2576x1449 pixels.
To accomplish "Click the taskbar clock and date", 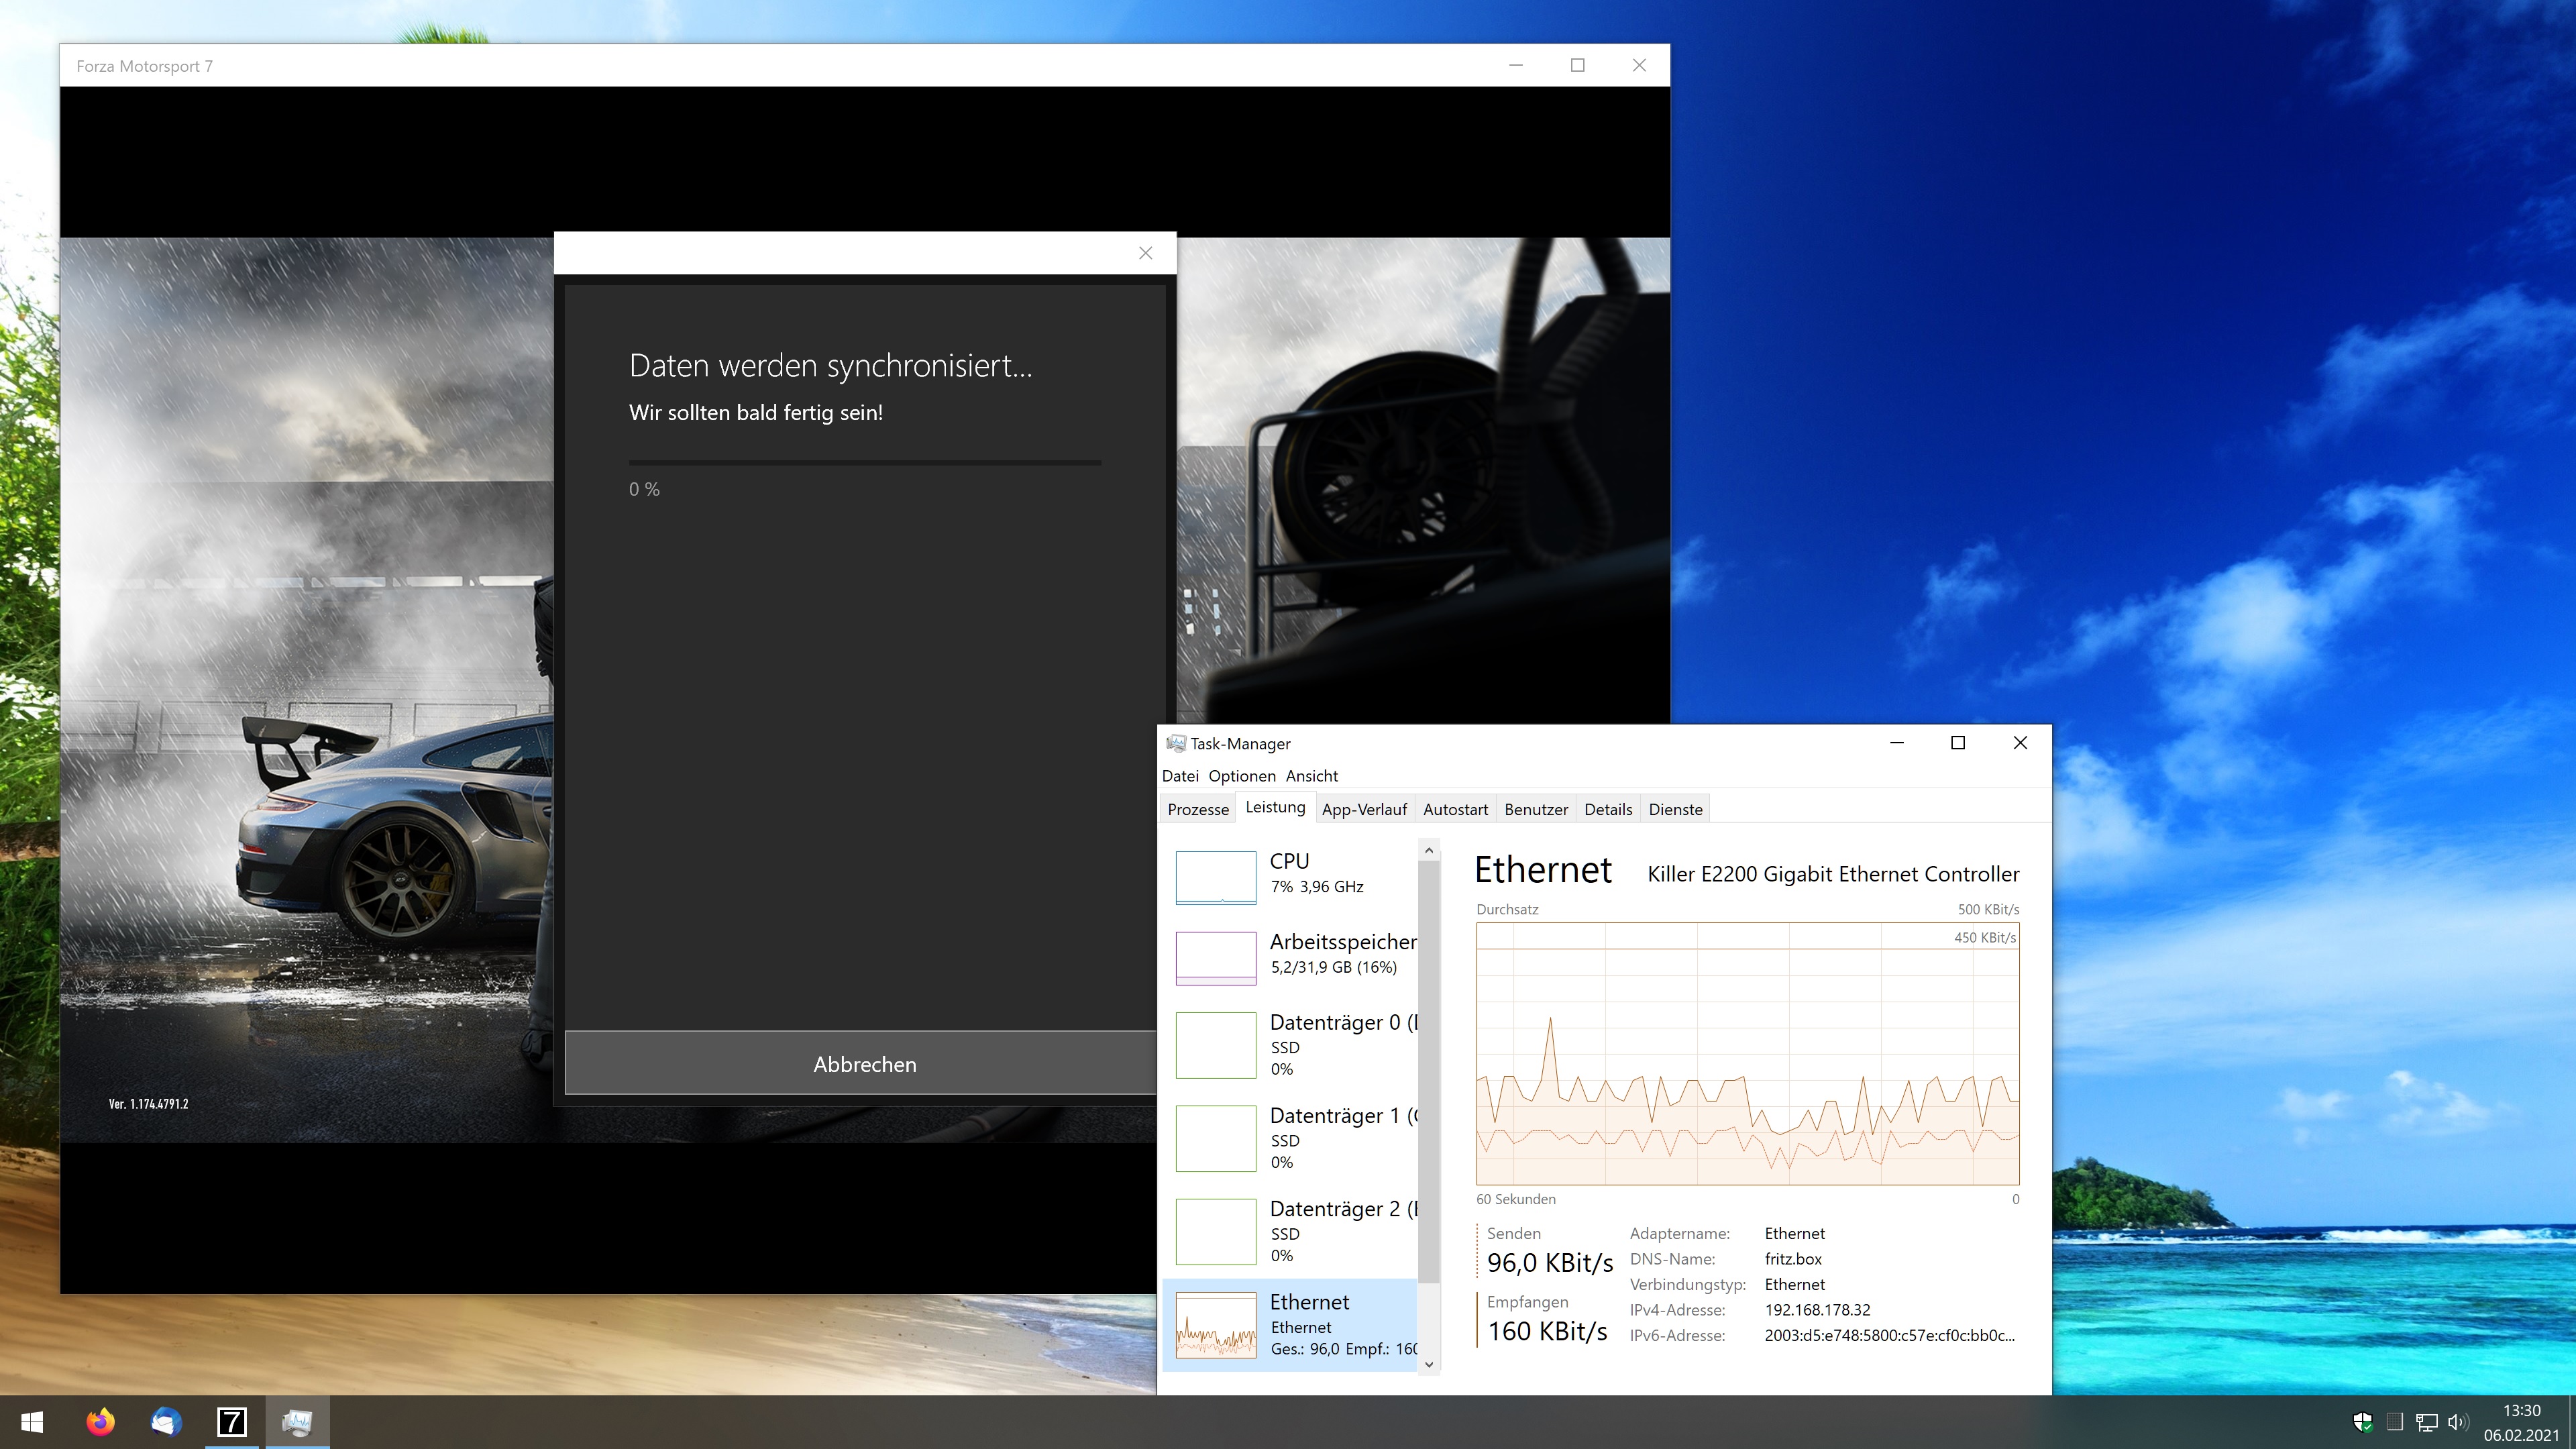I will (x=2520, y=1422).
